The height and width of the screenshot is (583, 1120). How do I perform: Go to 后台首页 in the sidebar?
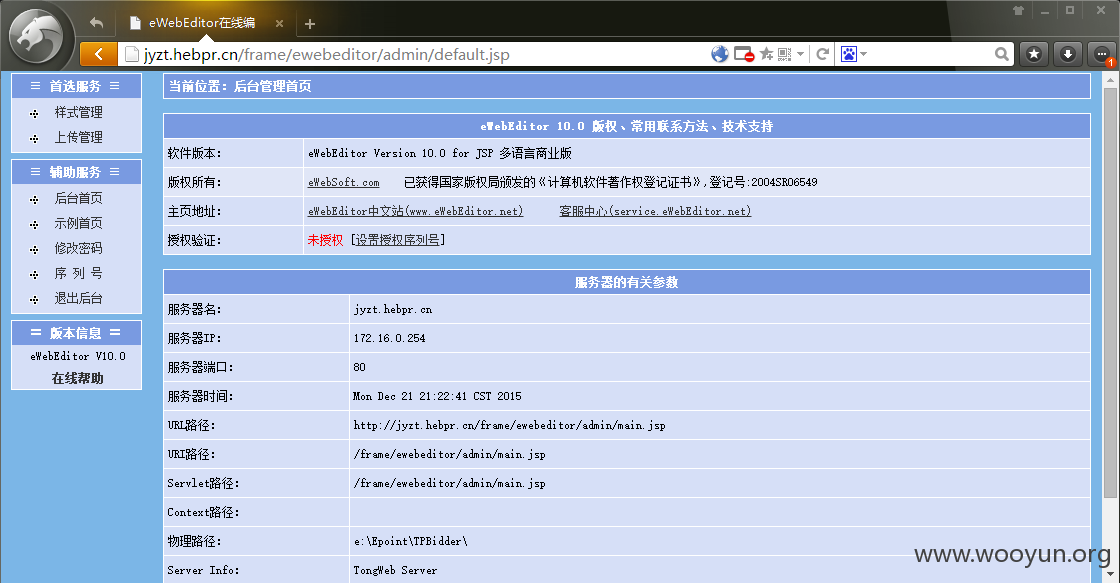pyautogui.click(x=79, y=198)
